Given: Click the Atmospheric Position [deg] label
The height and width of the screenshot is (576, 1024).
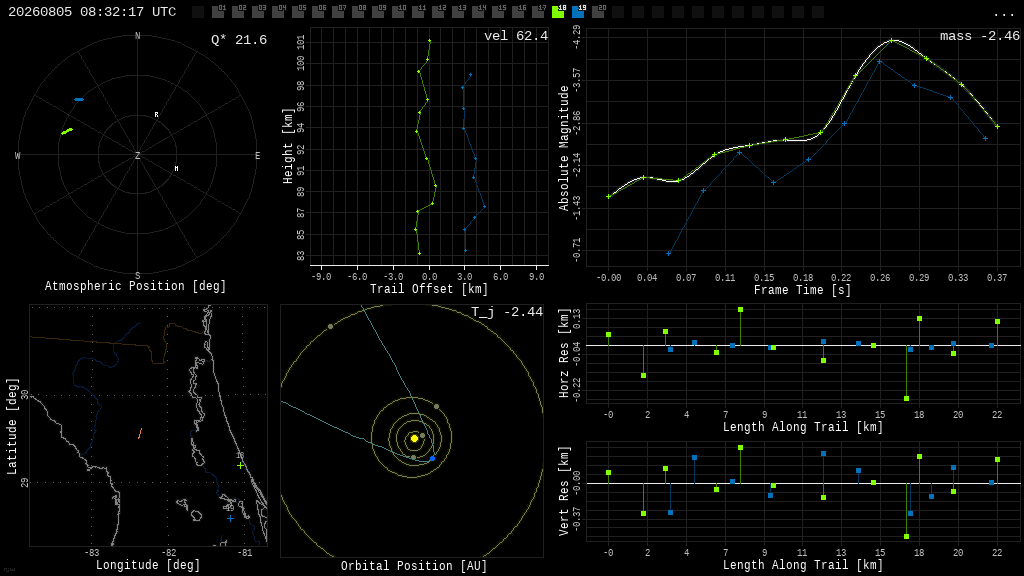Looking at the screenshot, I should 135,285.
